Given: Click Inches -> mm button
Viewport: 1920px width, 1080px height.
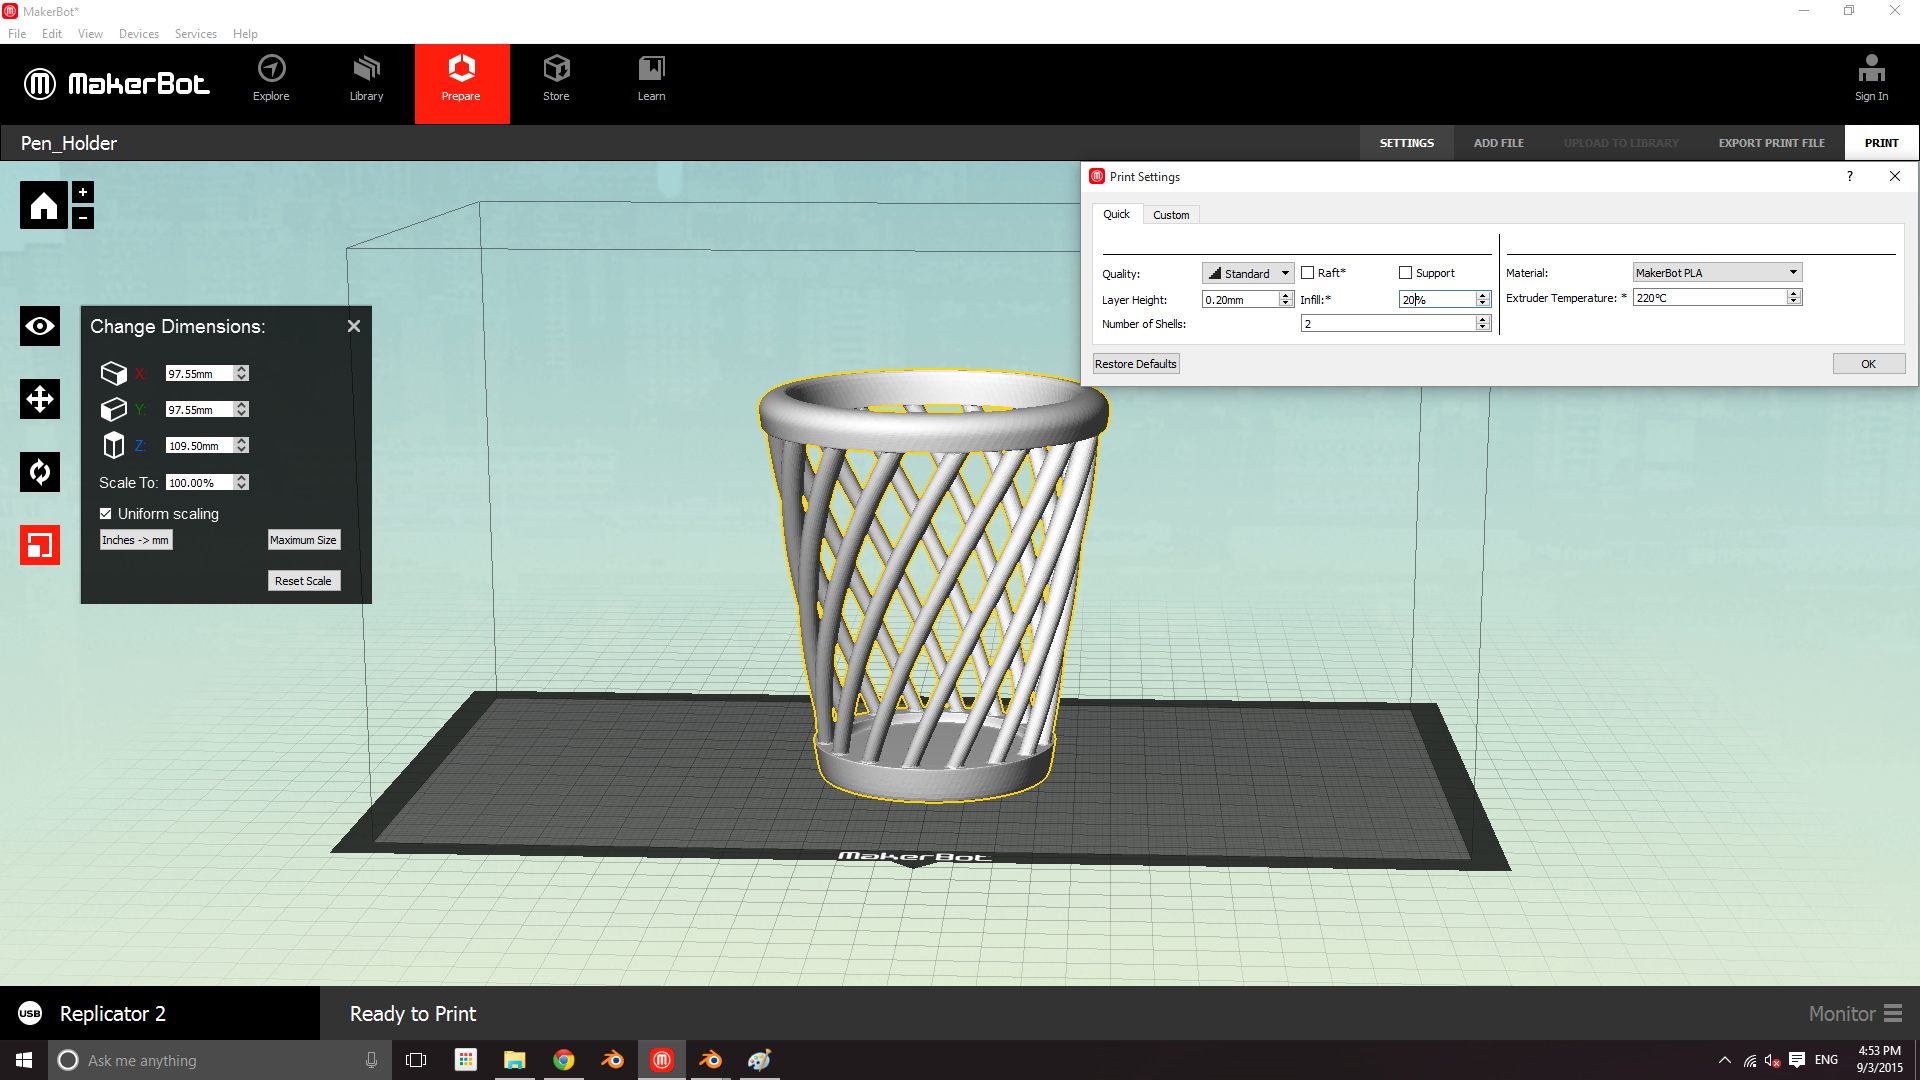Looking at the screenshot, I should pos(135,540).
